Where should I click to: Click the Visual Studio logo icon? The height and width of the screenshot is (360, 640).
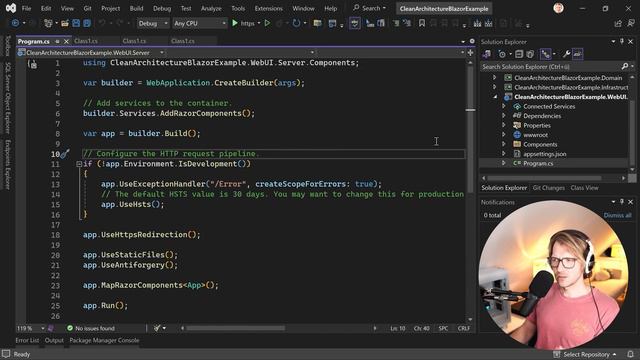click(11, 8)
